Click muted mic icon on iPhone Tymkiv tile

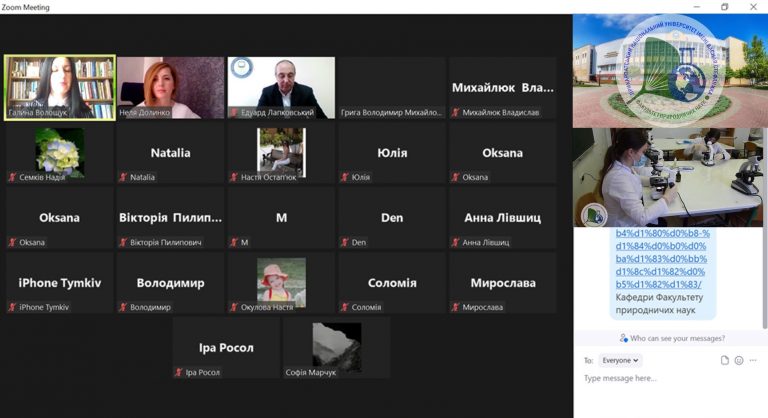pos(12,307)
